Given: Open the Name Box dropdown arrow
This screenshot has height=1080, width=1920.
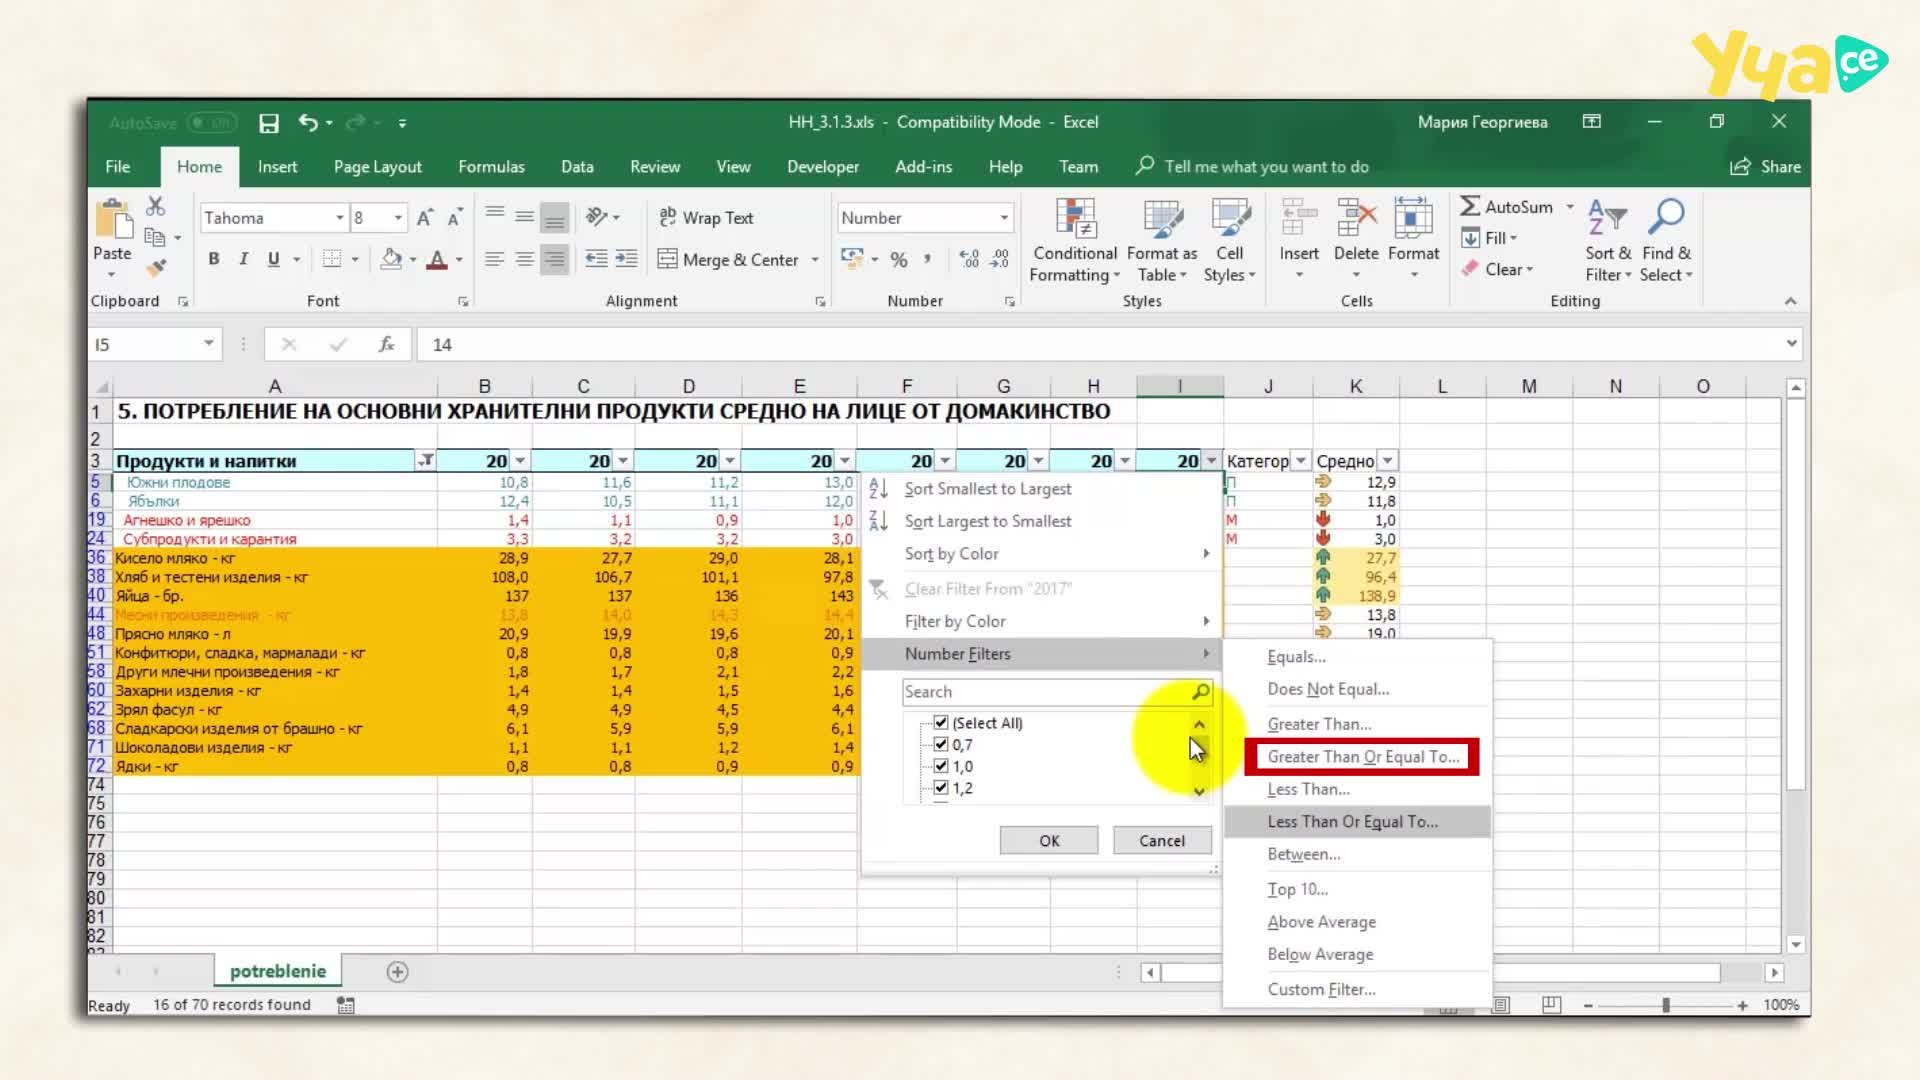Looking at the screenshot, I should (208, 344).
